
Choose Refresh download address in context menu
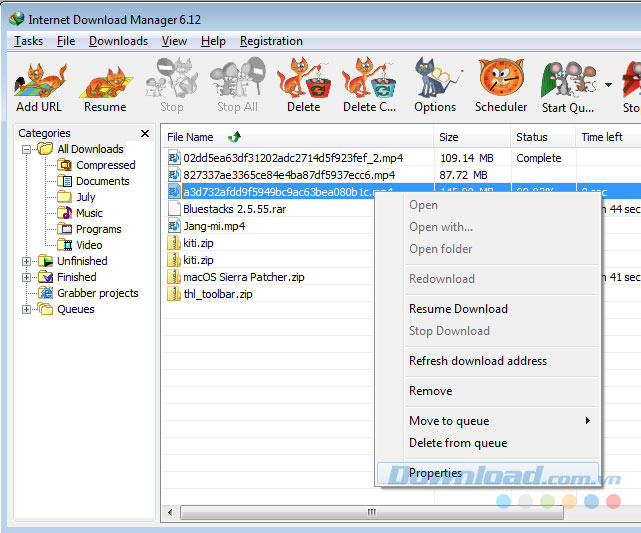488,361
